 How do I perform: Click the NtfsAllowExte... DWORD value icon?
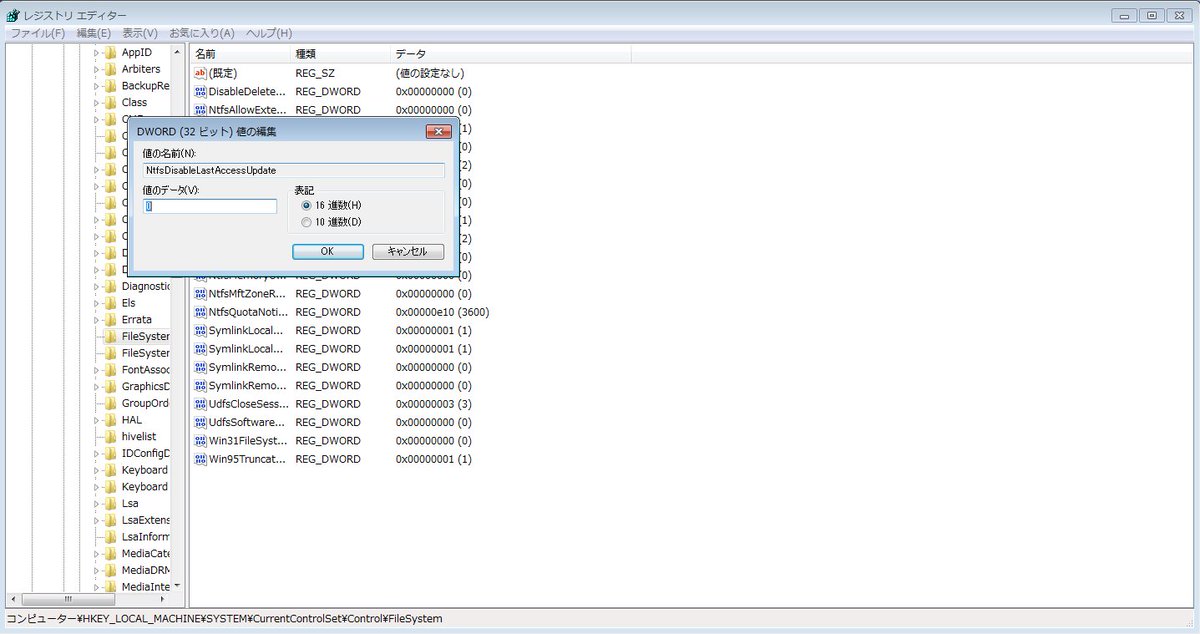[x=200, y=110]
